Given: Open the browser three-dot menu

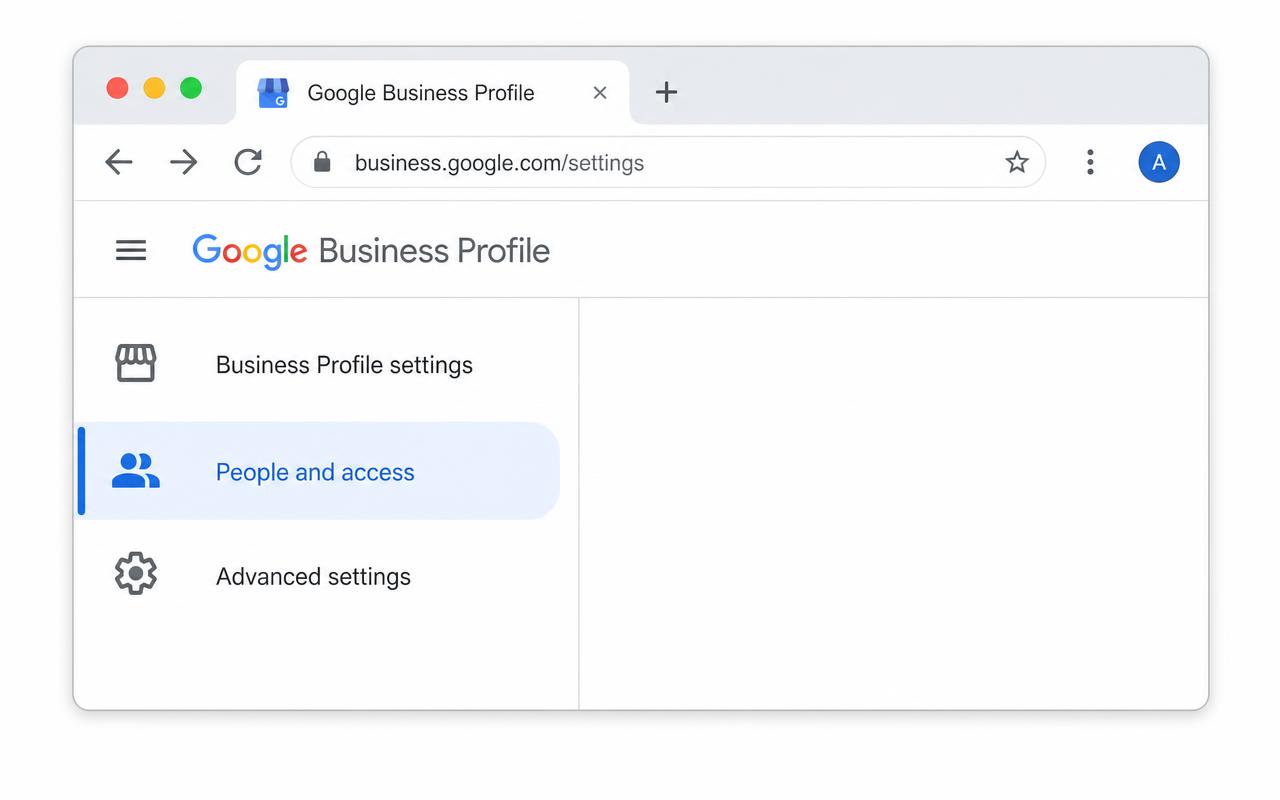Looking at the screenshot, I should [x=1090, y=162].
